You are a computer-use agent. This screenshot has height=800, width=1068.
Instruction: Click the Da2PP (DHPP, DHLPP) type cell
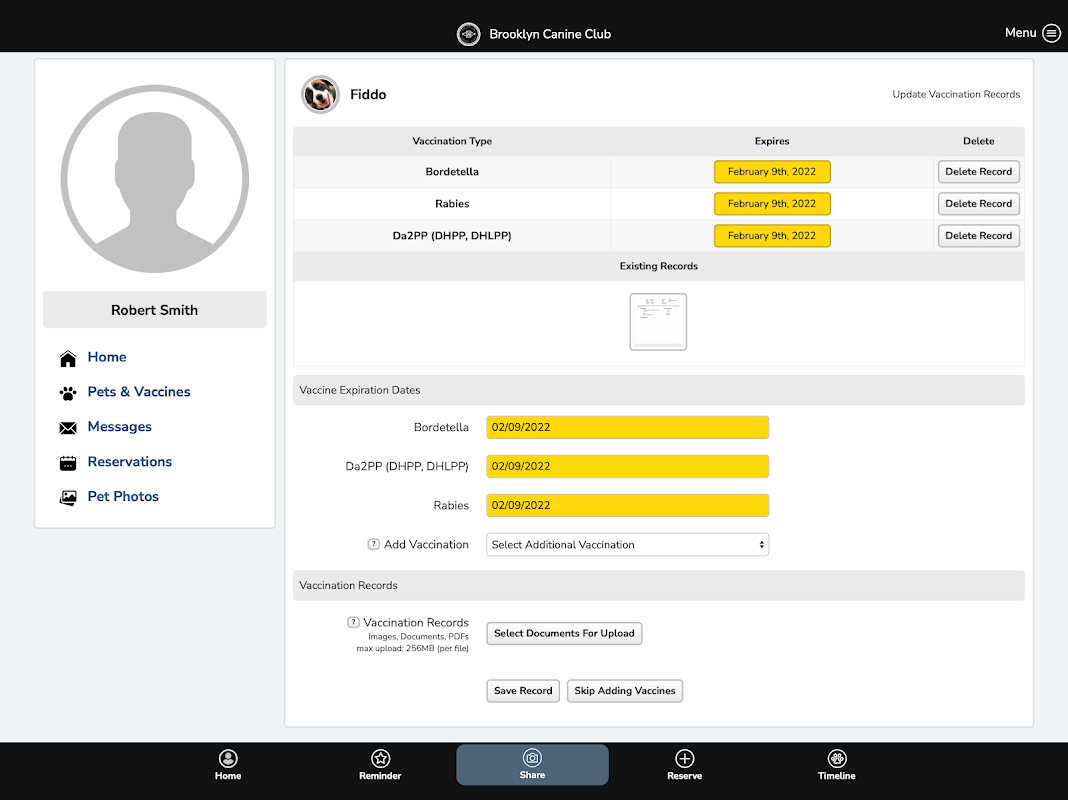pos(452,236)
